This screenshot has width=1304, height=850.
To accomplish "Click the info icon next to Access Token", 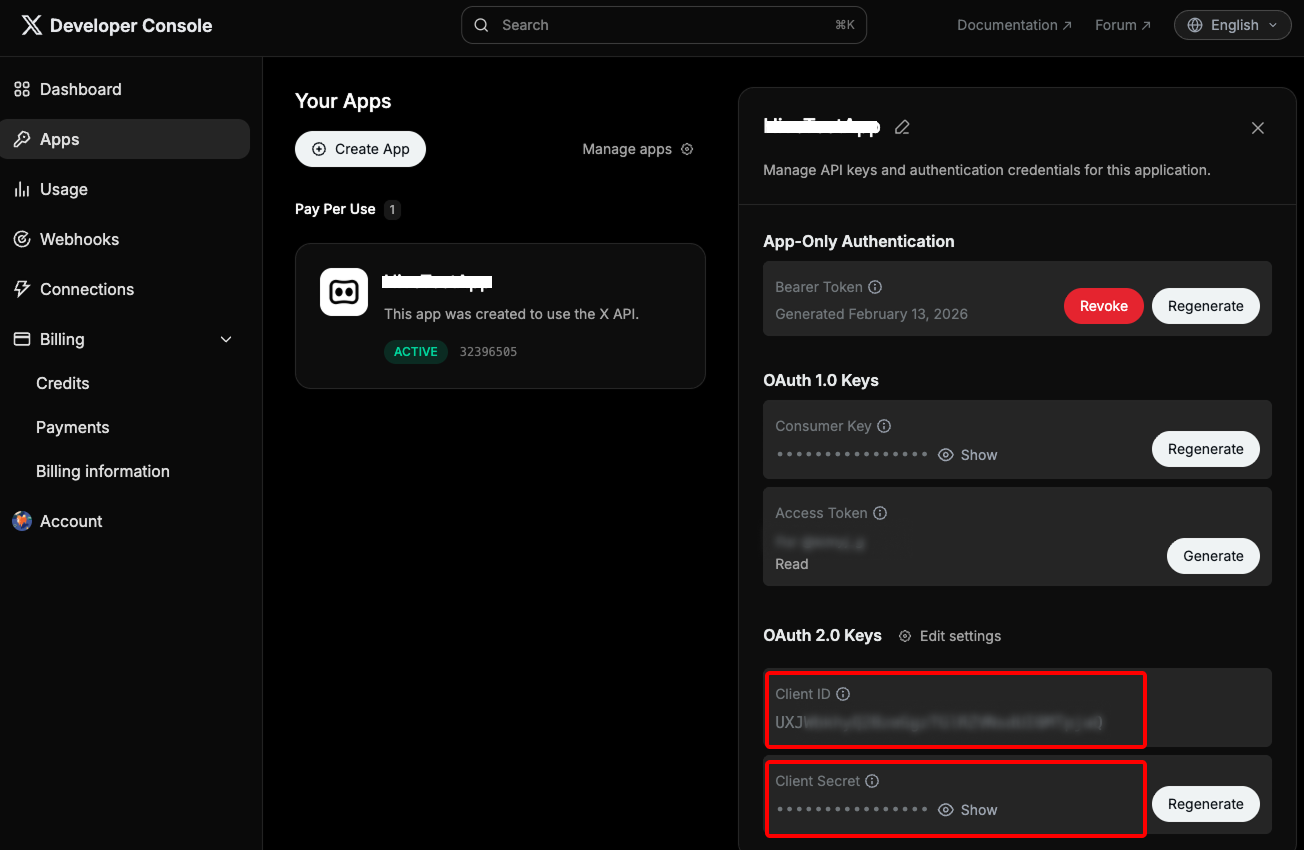I will [880, 513].
